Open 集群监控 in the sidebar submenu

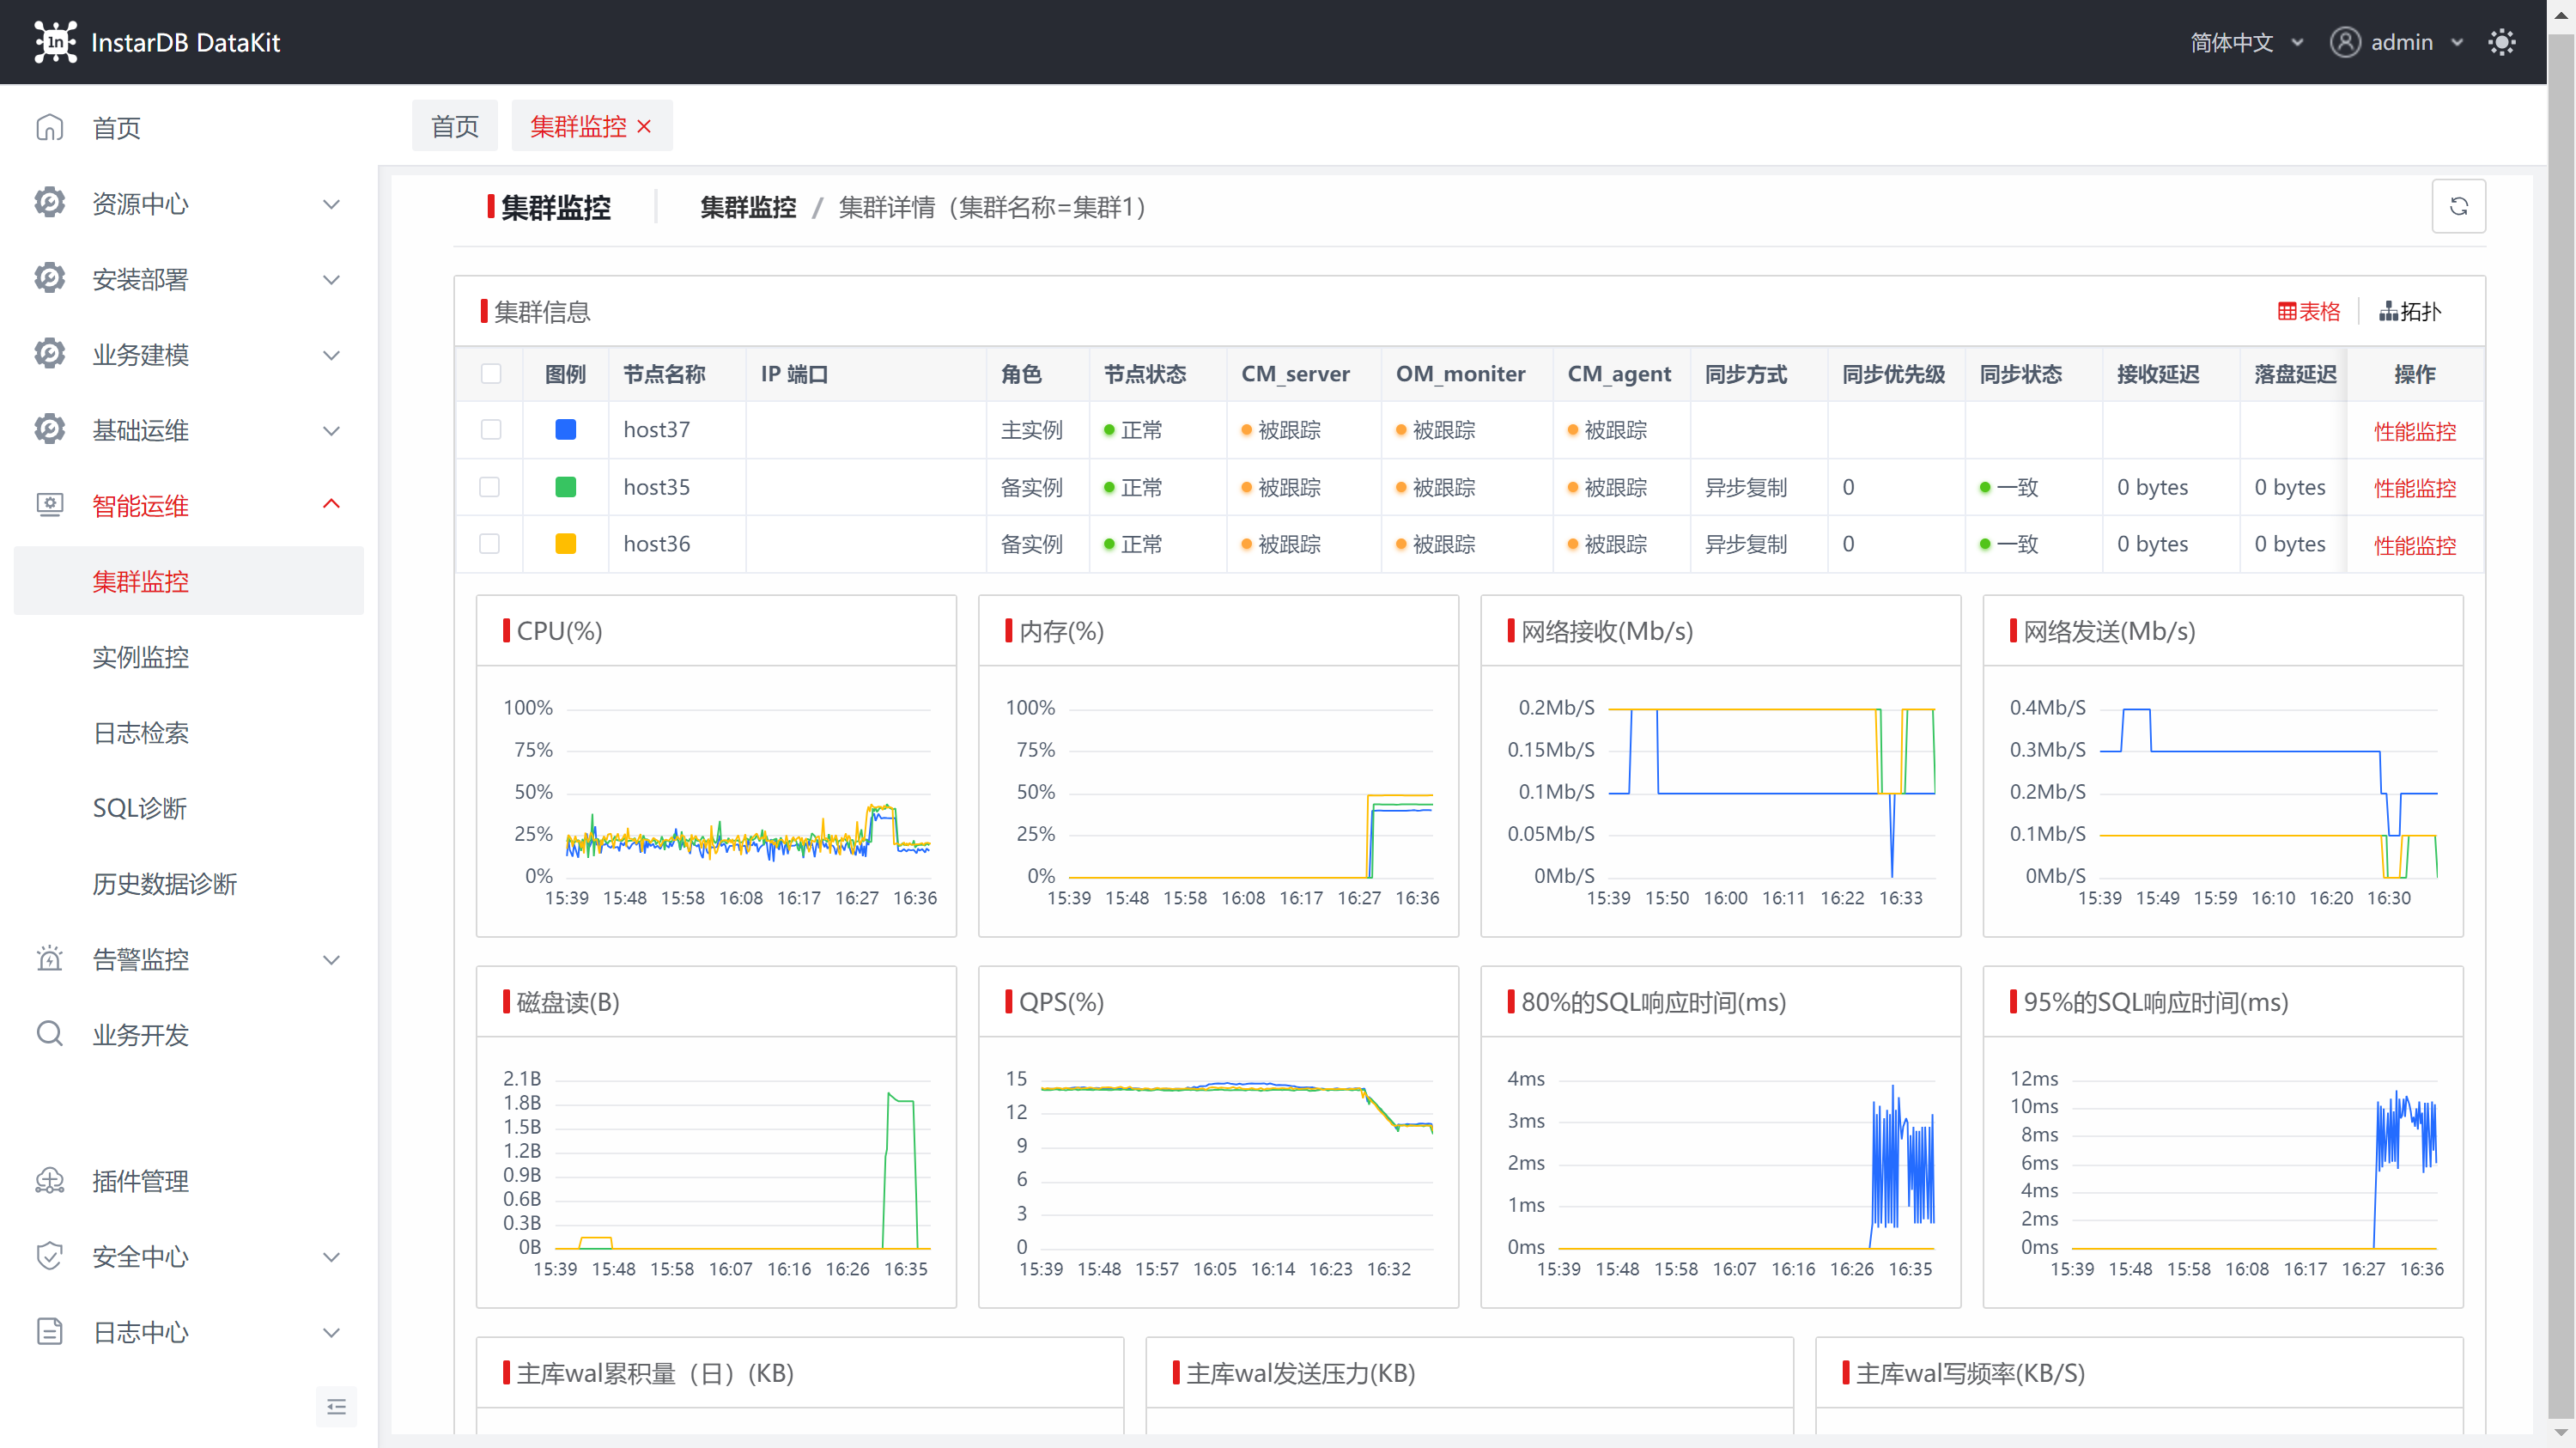pyautogui.click(x=189, y=581)
